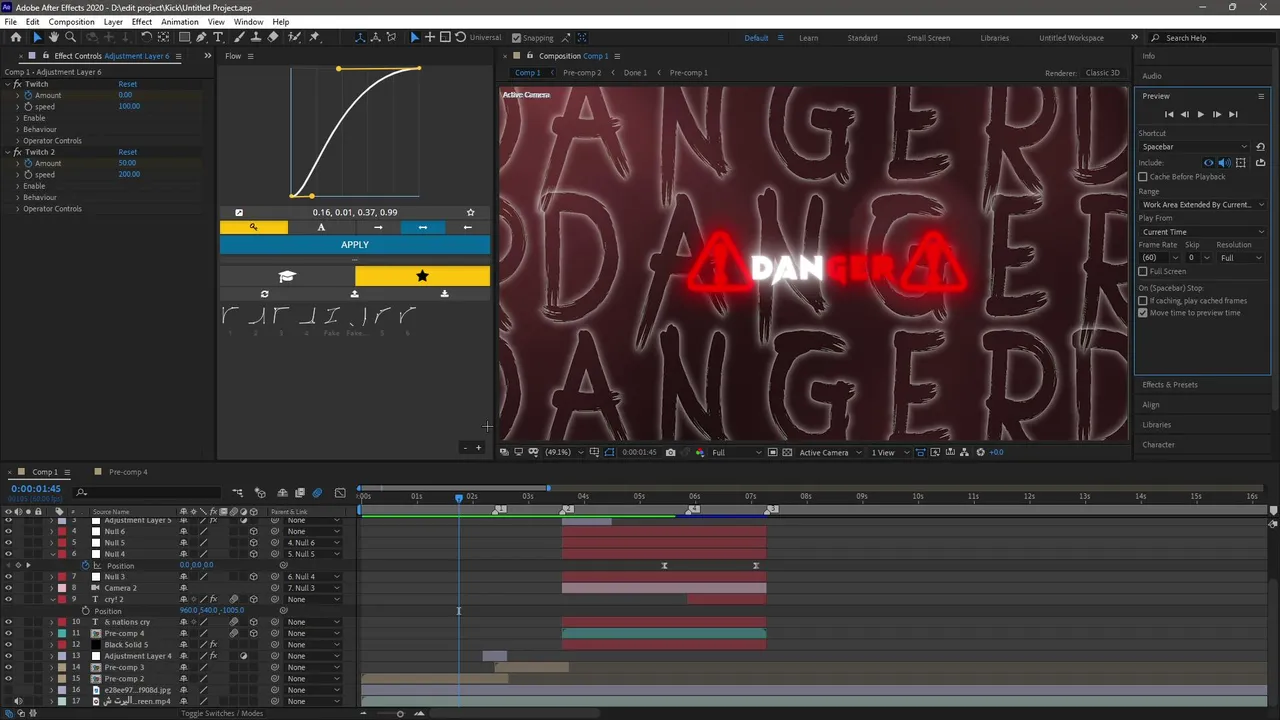Select the Horizontal Type tool

(x=218, y=37)
